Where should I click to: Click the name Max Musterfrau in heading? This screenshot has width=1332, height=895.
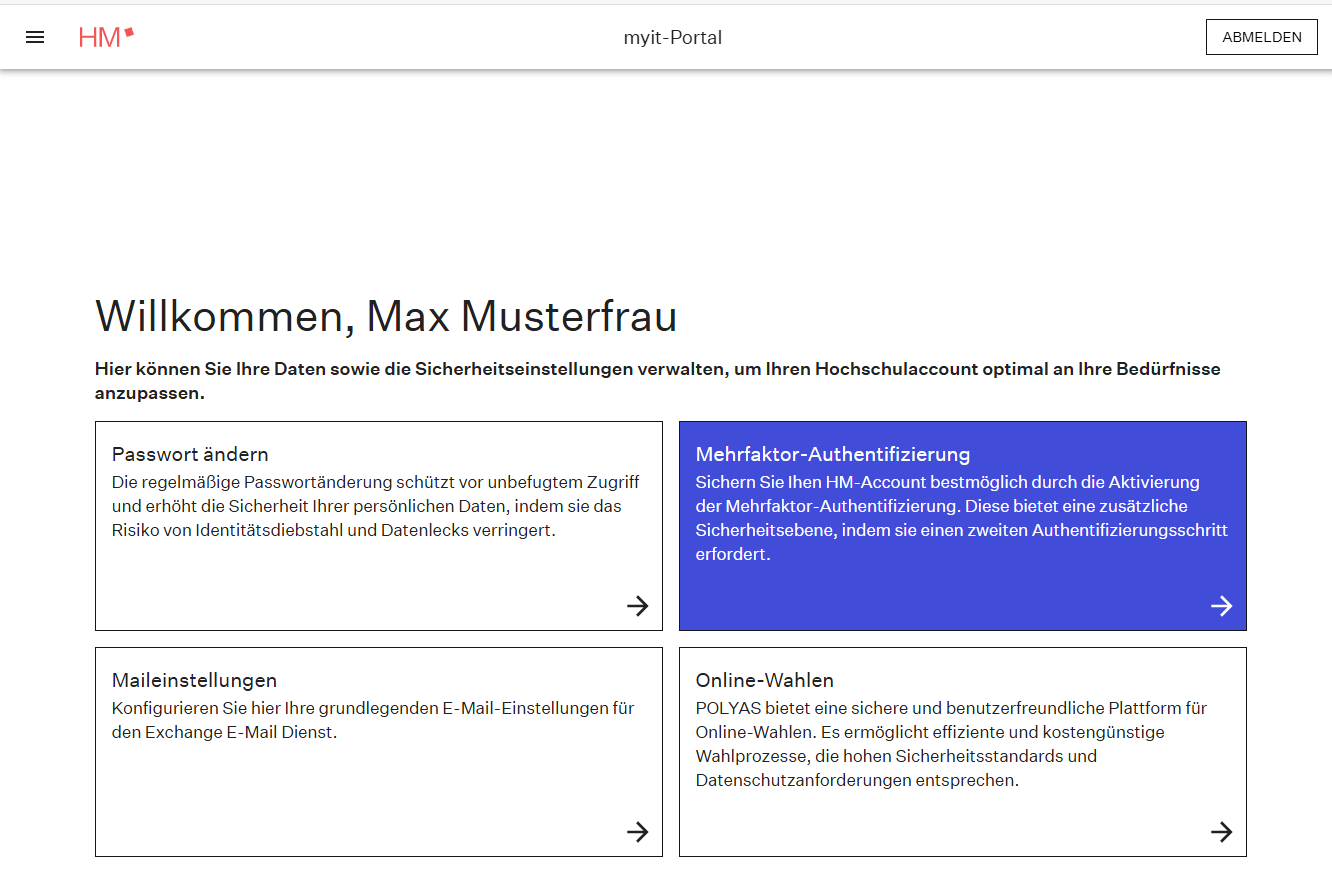tap(521, 316)
